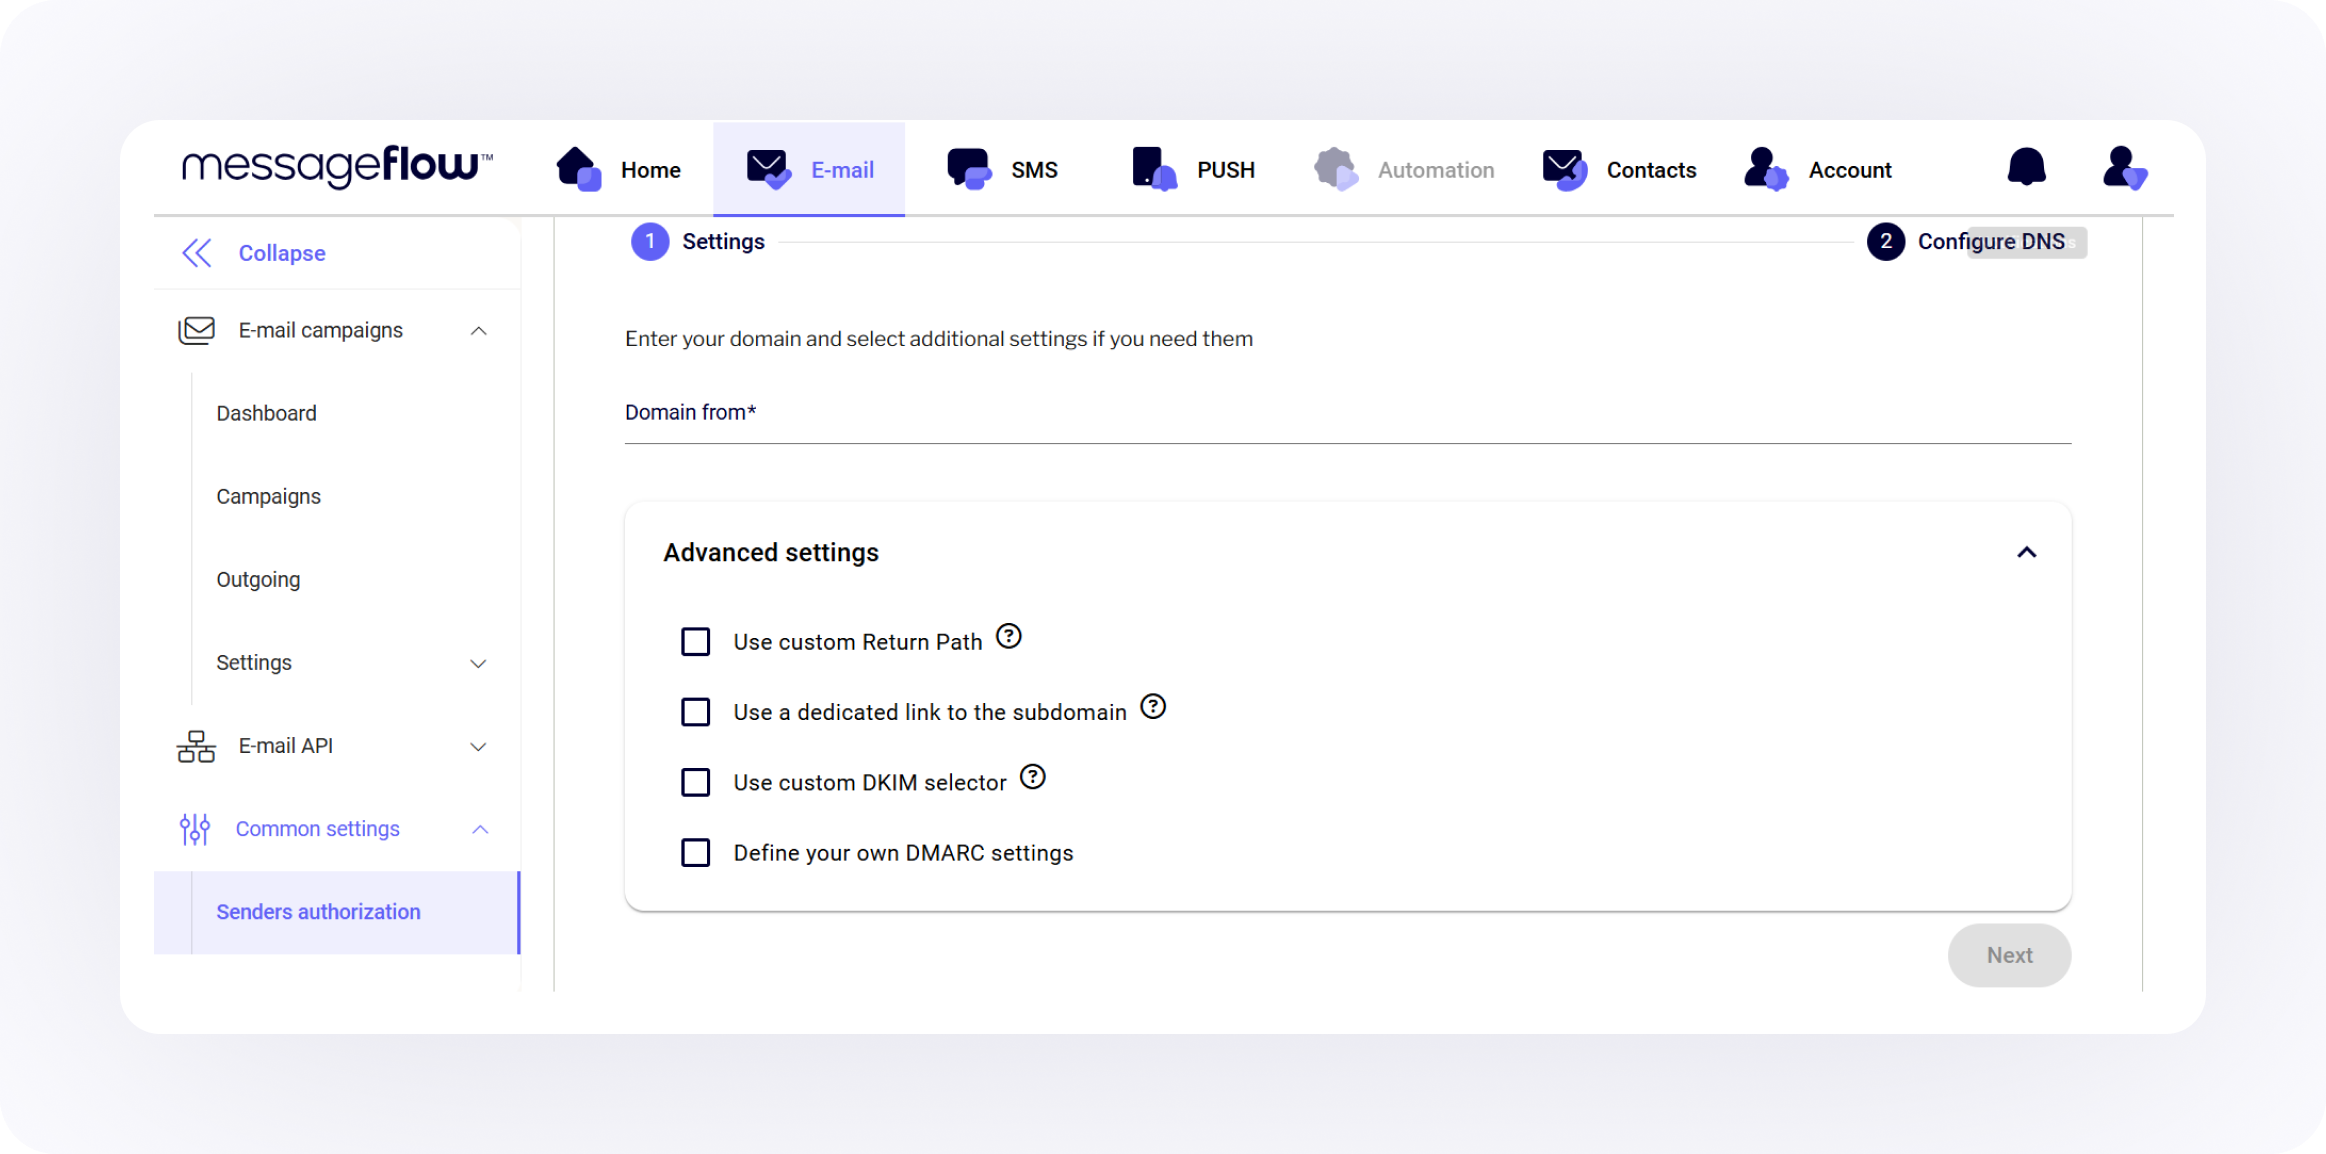This screenshot has width=2326, height=1154.
Task: Tick Use custom DKIM selector checkbox
Action: click(x=696, y=782)
